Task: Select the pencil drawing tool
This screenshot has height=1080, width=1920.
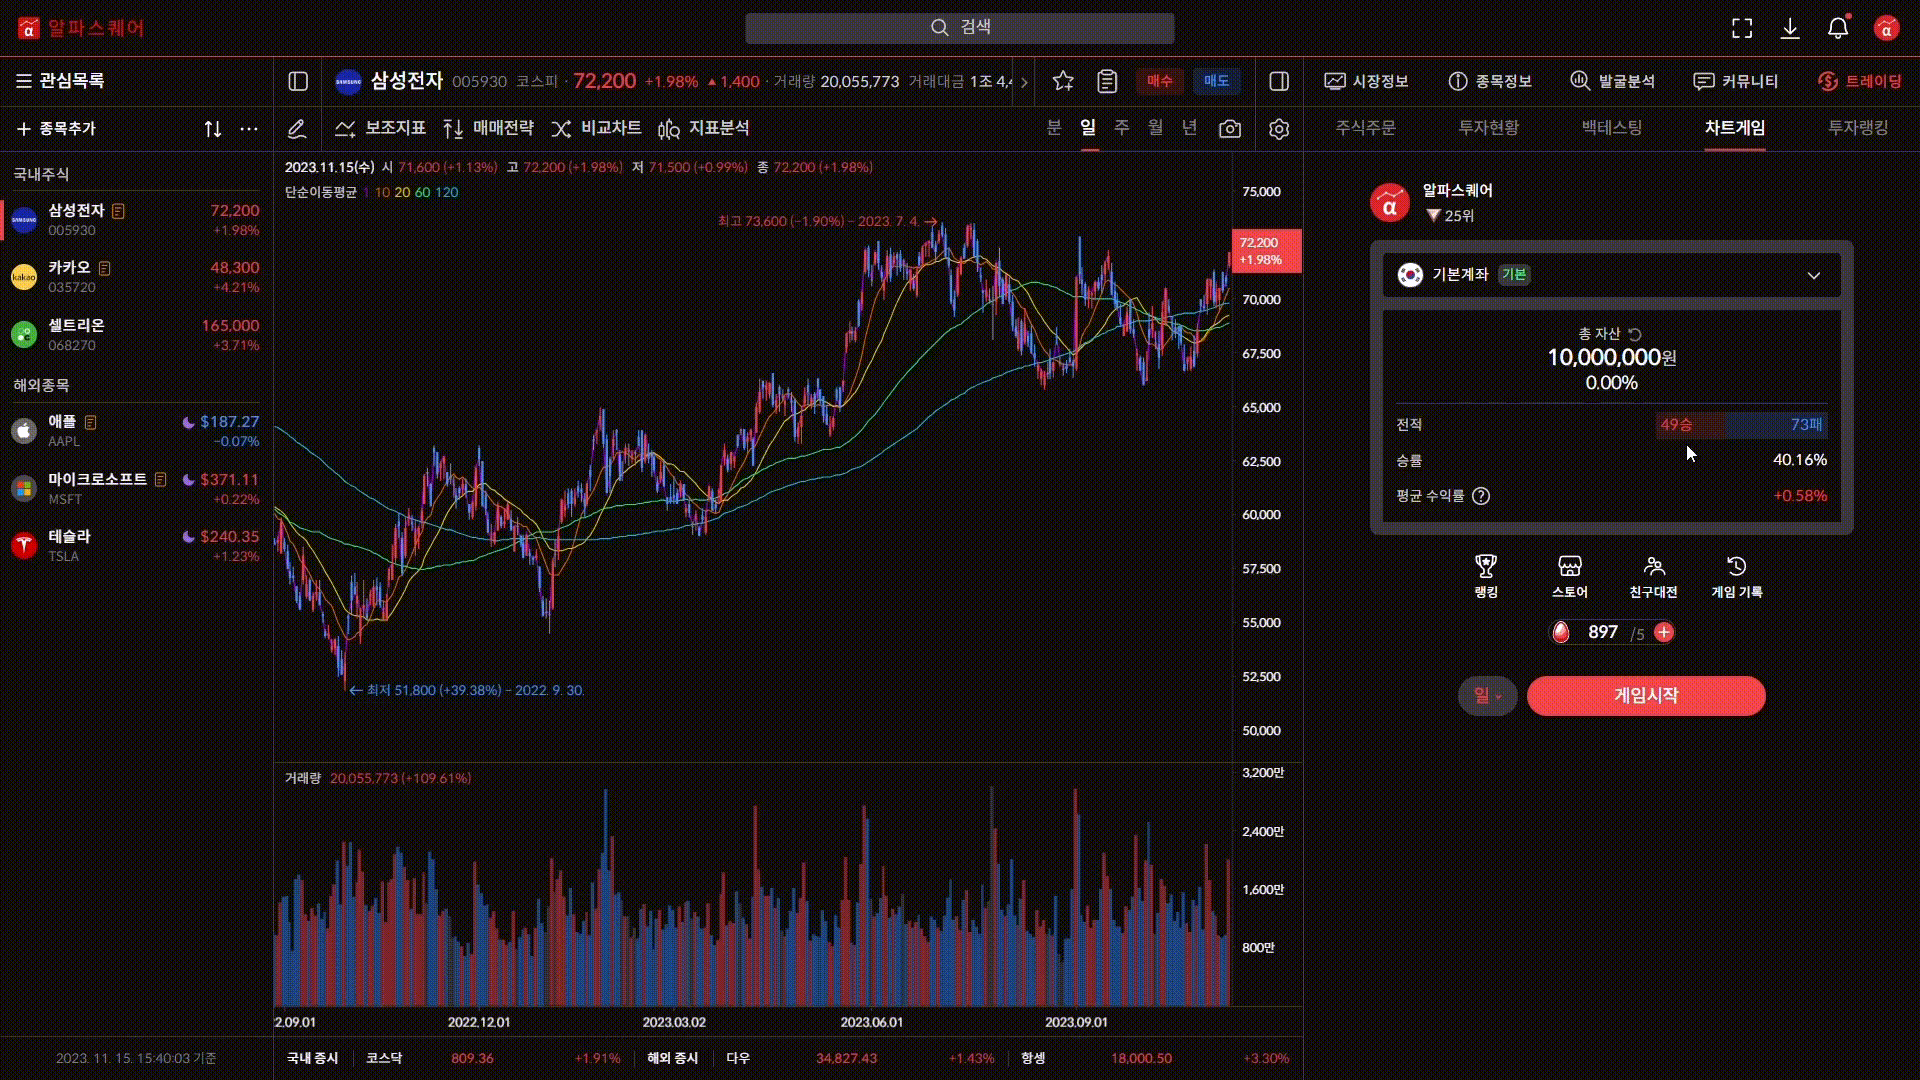Action: 296,129
